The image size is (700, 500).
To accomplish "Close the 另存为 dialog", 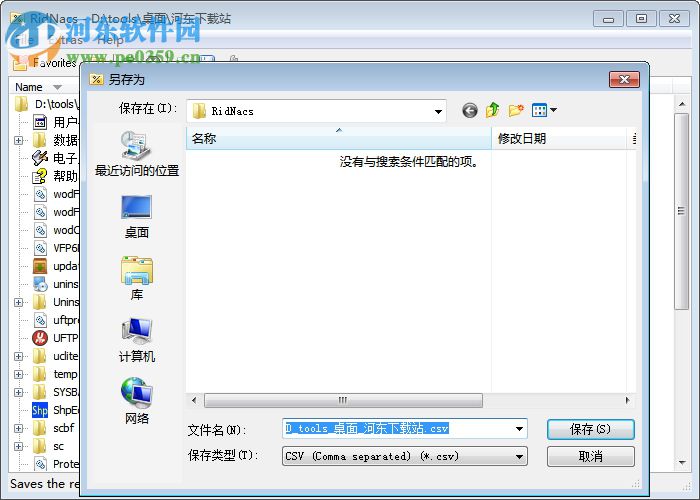I will click(x=624, y=79).
